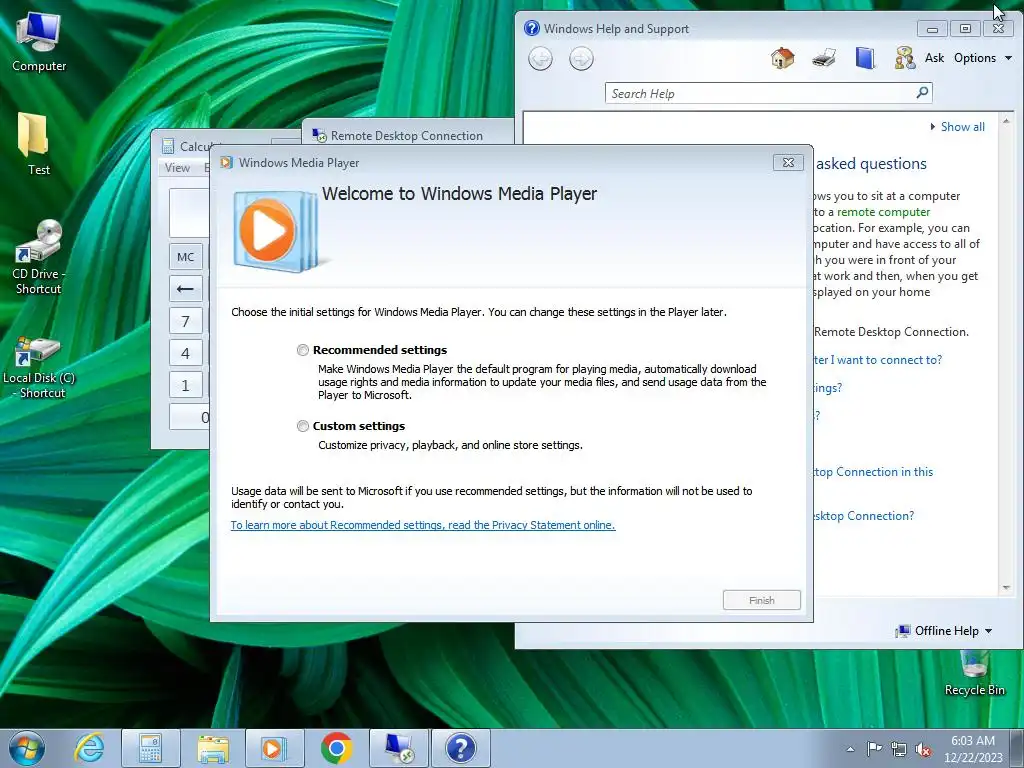Switch to Remote Desktop Connection taskbar icon
1024x768 pixels.
398,748
